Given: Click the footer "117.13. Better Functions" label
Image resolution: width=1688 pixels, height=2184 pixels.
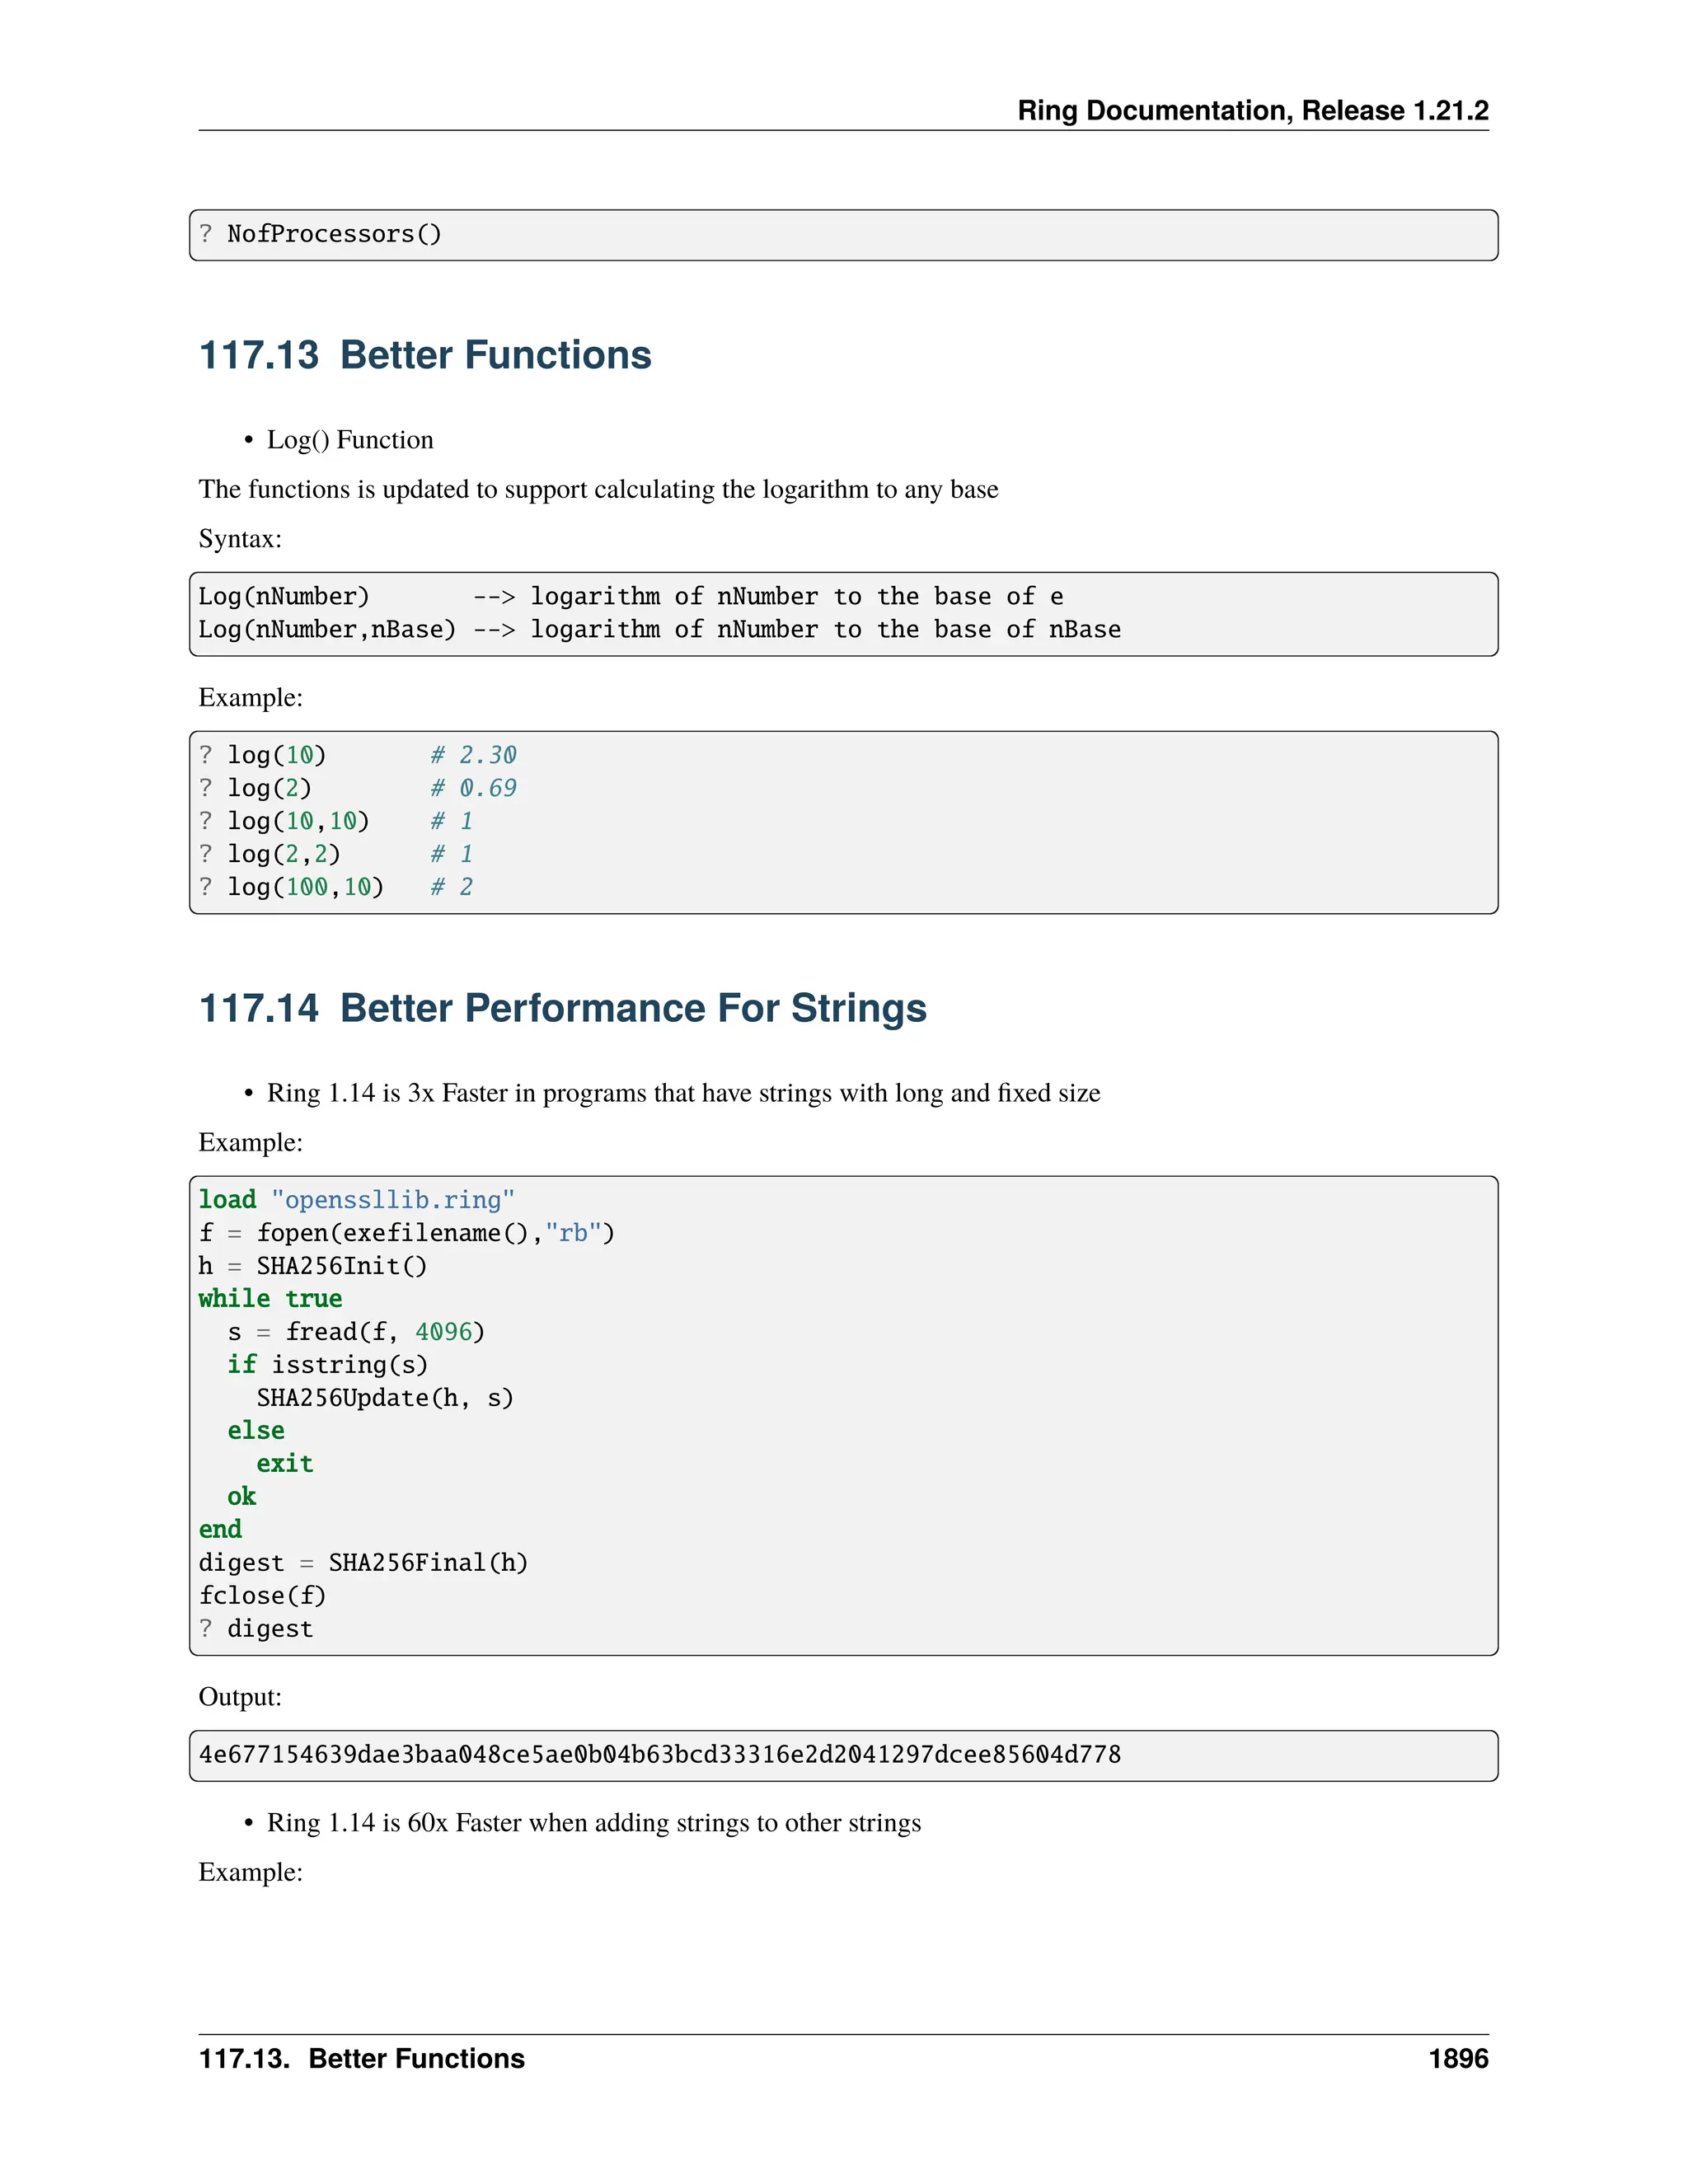Looking at the screenshot, I should click(x=362, y=2059).
